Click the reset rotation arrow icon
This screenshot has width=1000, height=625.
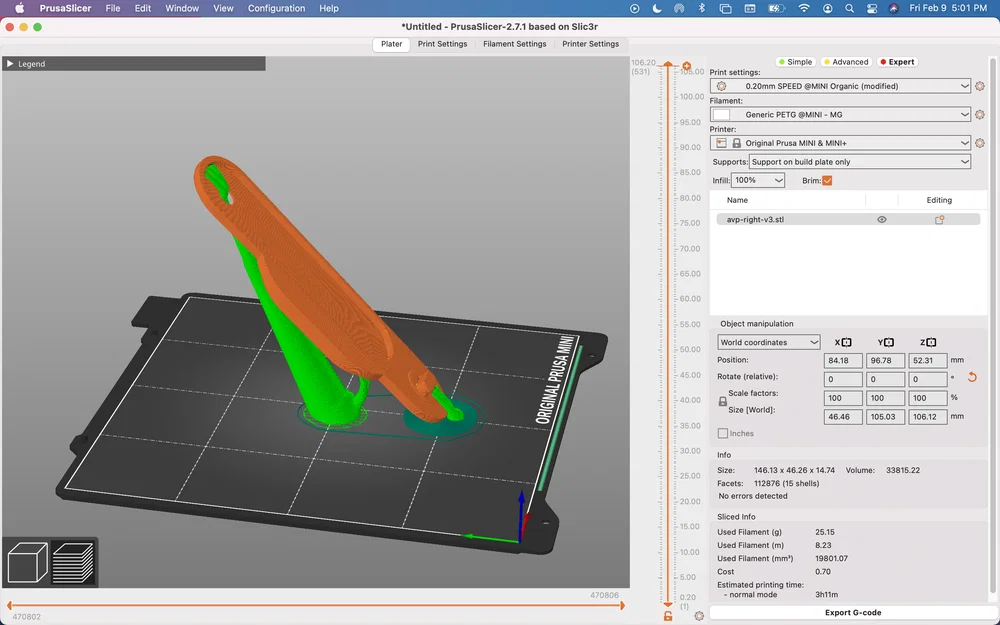coord(972,377)
